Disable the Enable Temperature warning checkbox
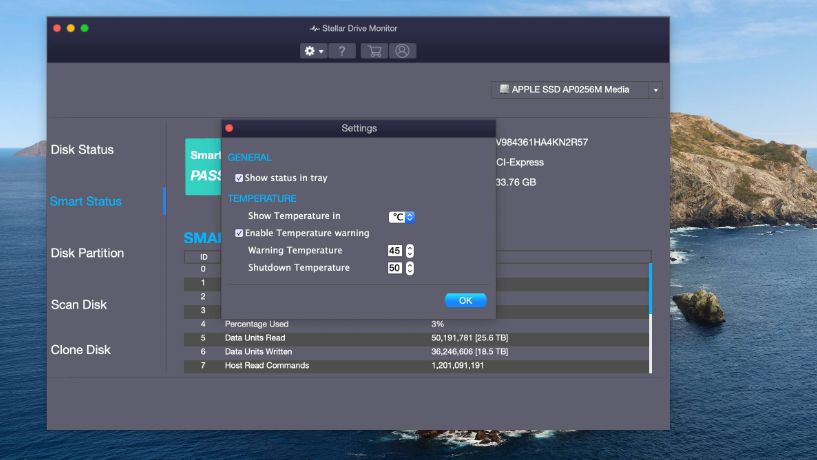The image size is (817, 460). tap(239, 233)
